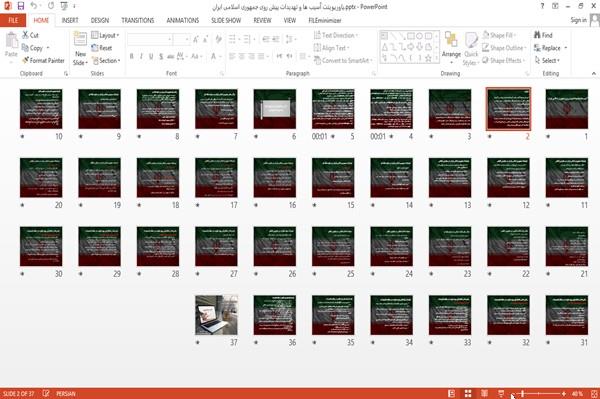Click the Redo icon in quick access toolbar
600x399 pixels.
(x=51, y=6)
